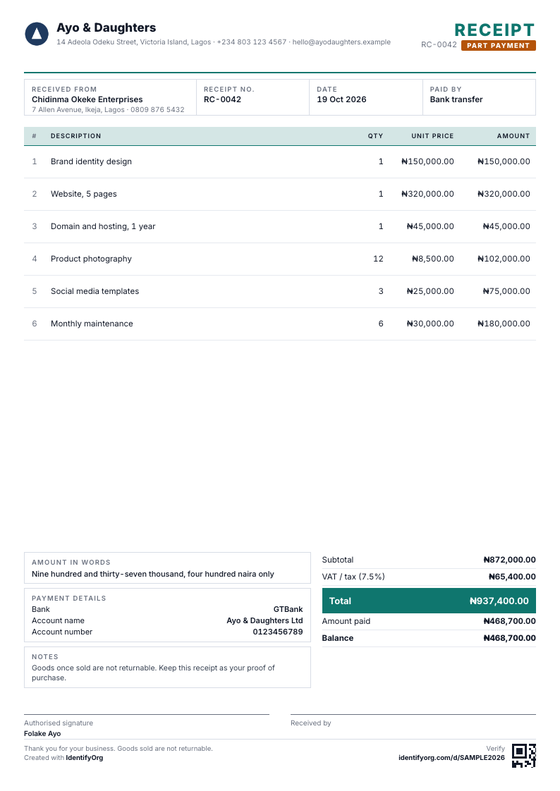Click the VAT / tax (7.5%) label
This screenshot has width=560, height=791.
[353, 577]
